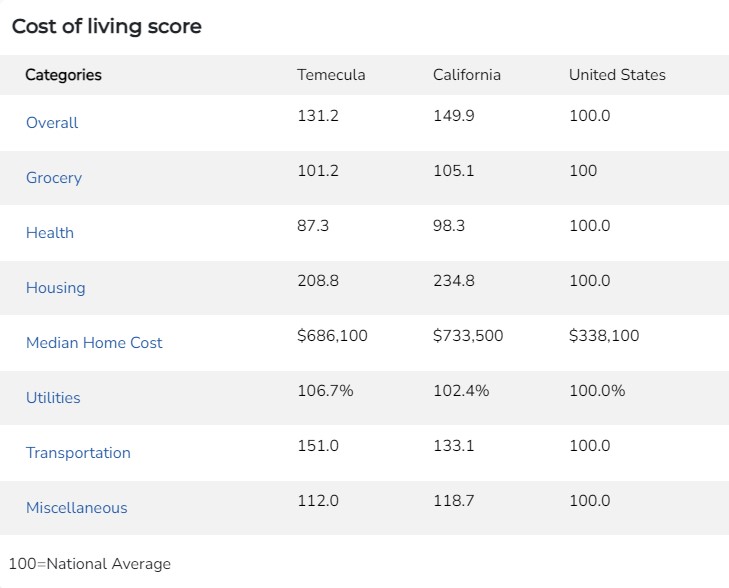The width and height of the screenshot is (729, 588).
Task: Select Temecula utilities value 106.7%
Action: (325, 390)
